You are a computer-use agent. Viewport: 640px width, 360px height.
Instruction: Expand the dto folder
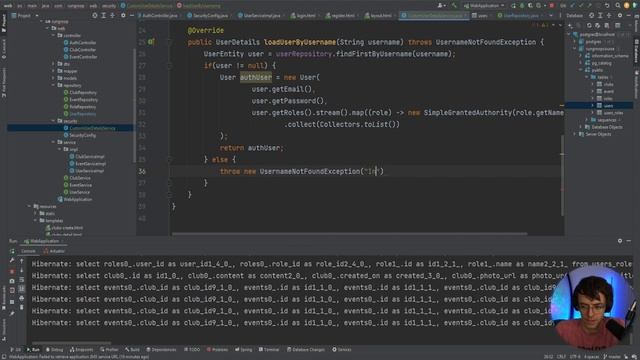[x=53, y=64]
